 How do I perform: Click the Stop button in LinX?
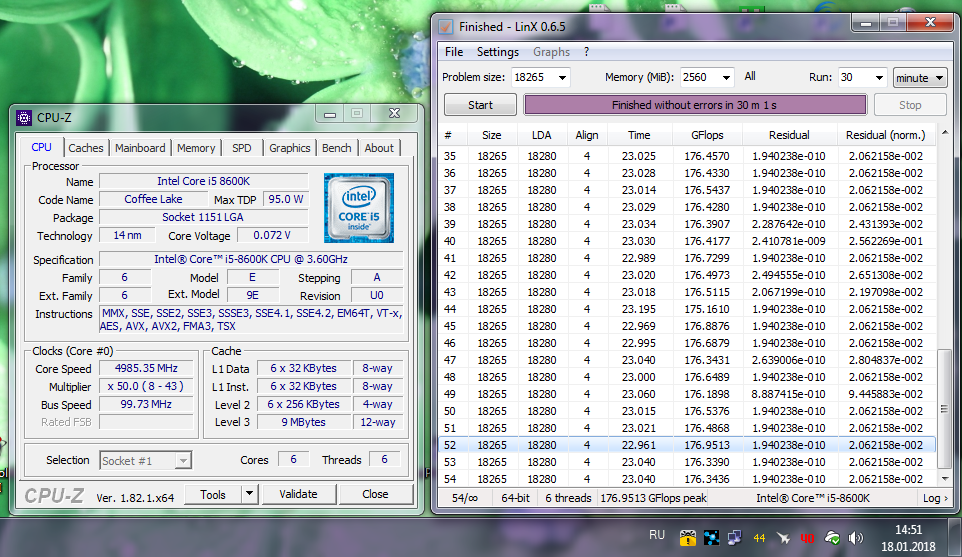coord(910,105)
